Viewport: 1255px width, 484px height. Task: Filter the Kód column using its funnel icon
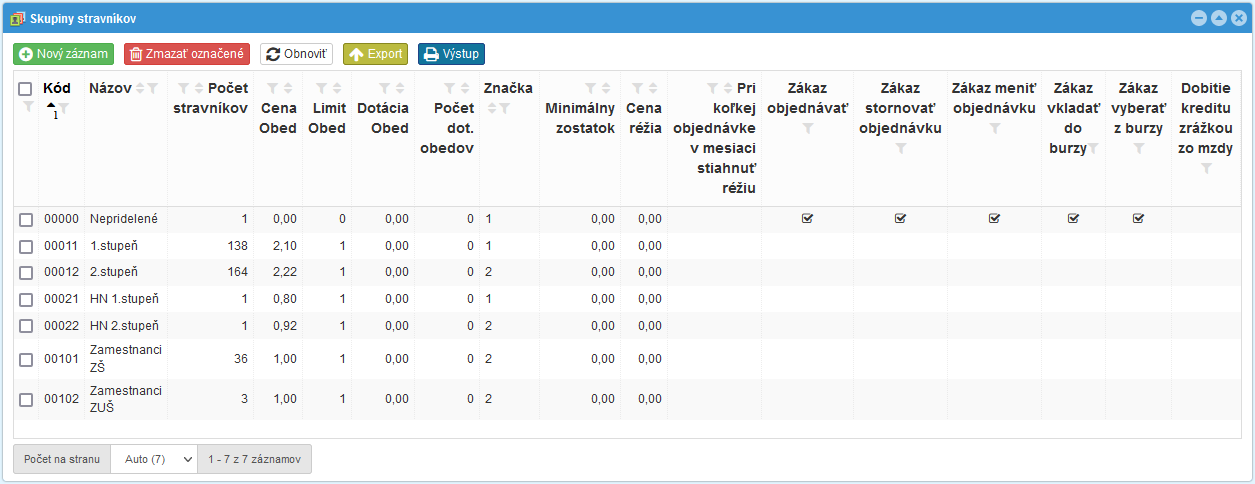click(65, 107)
